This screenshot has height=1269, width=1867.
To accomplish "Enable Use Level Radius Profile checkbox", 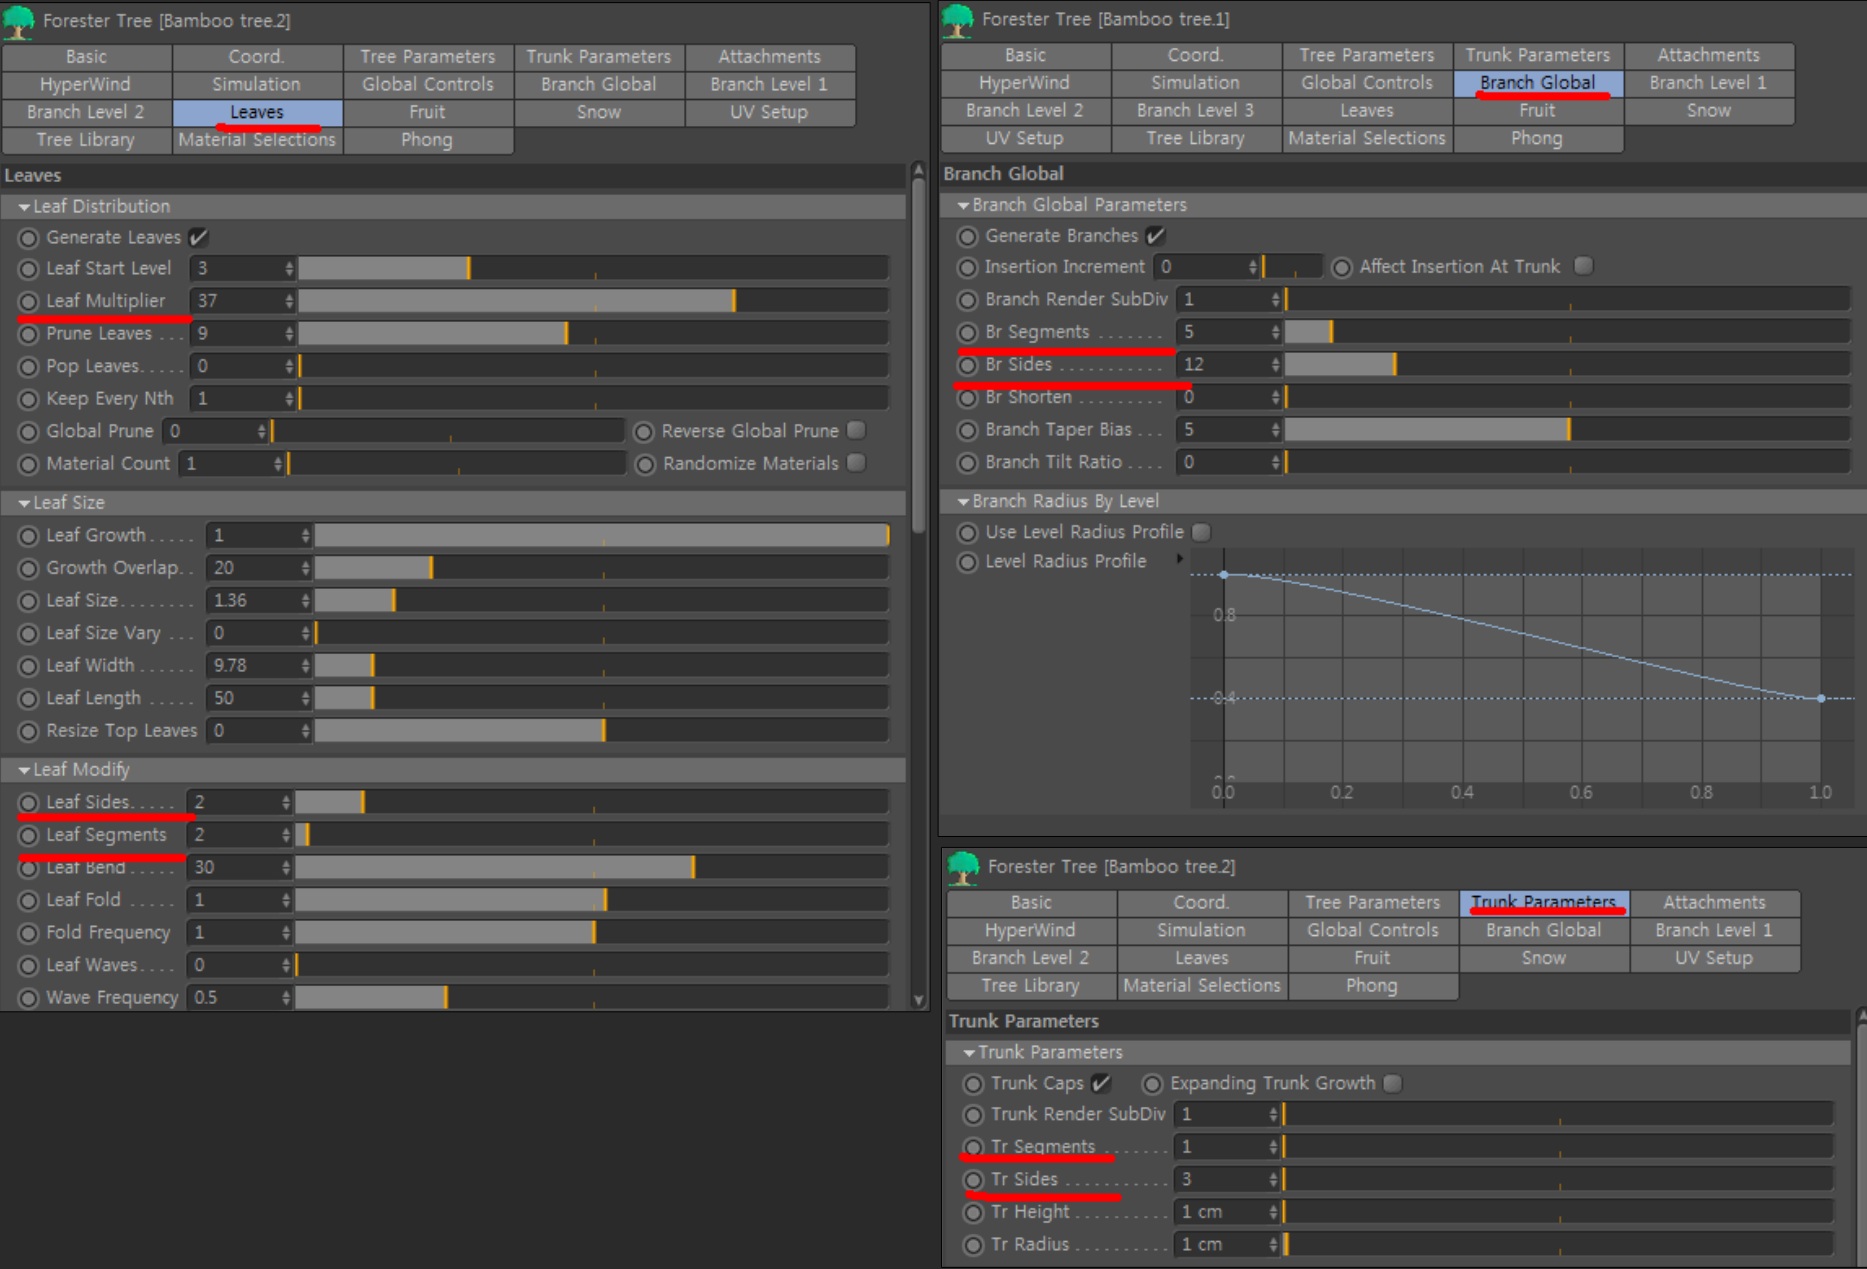I will [x=1201, y=532].
